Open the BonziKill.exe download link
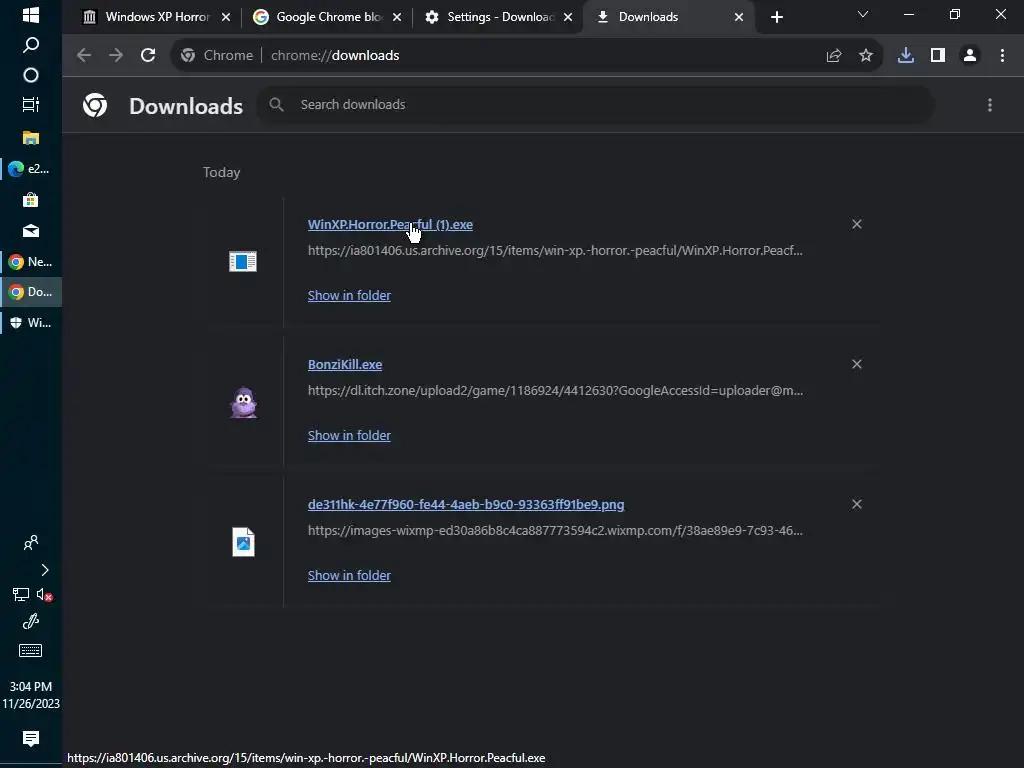This screenshot has height=768, width=1024. (345, 364)
